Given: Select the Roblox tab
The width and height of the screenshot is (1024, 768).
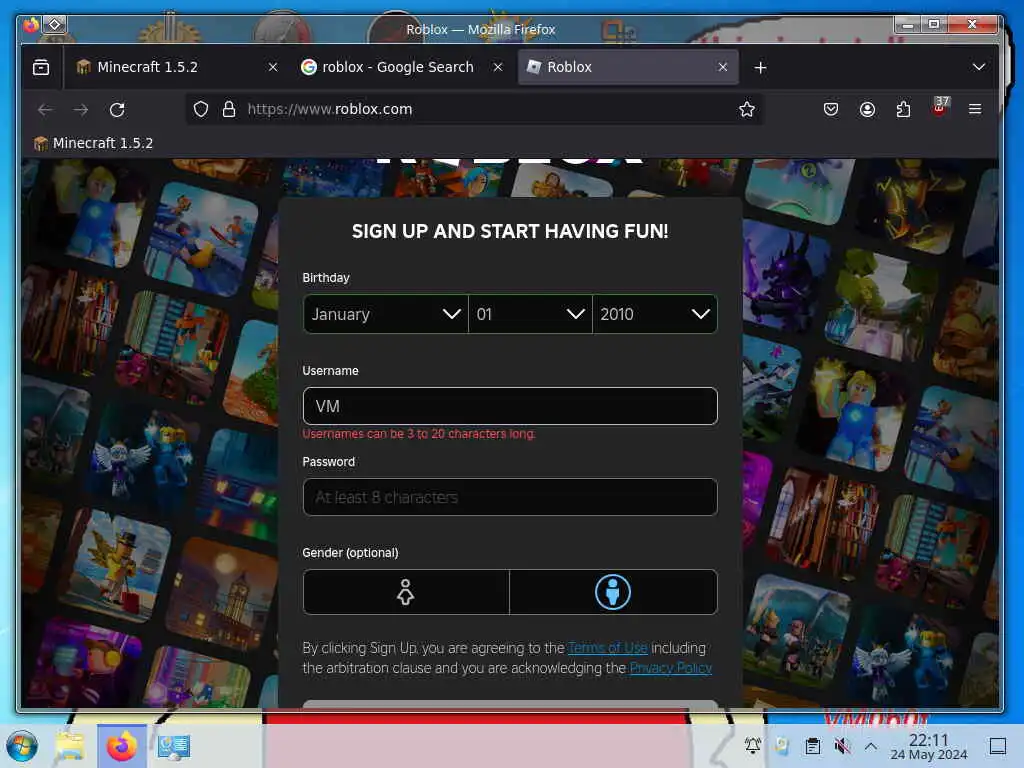Looking at the screenshot, I should click(x=628, y=67).
